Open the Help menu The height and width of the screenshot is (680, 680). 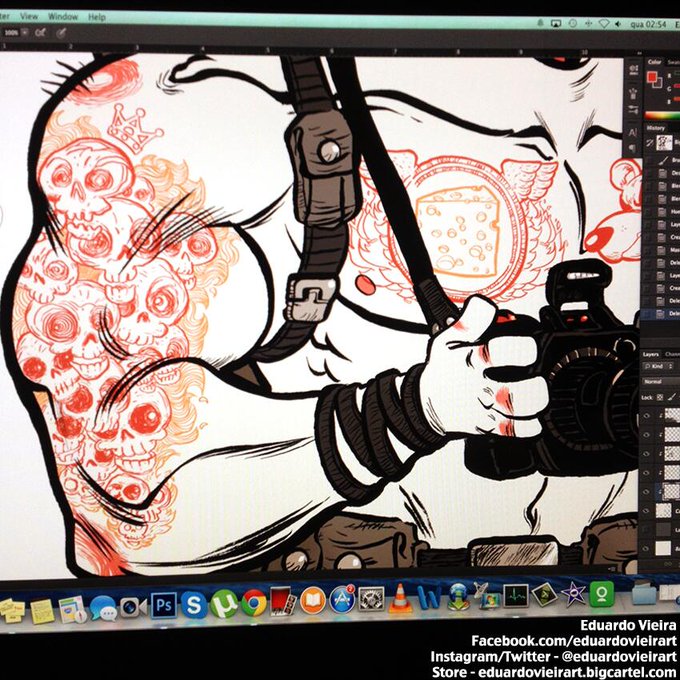click(x=97, y=17)
